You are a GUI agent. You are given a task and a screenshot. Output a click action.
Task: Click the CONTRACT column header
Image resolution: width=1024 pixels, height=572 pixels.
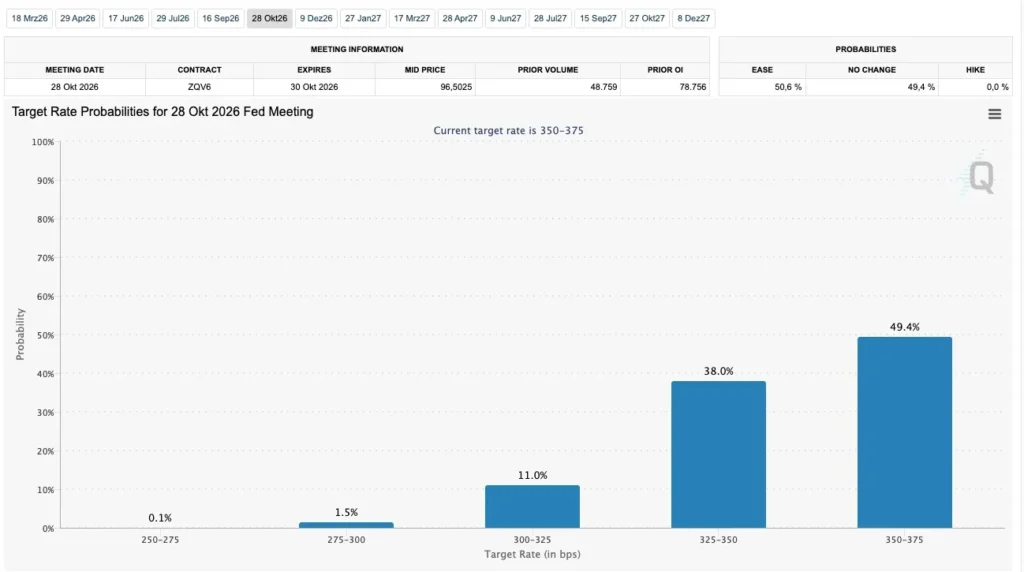coord(199,70)
